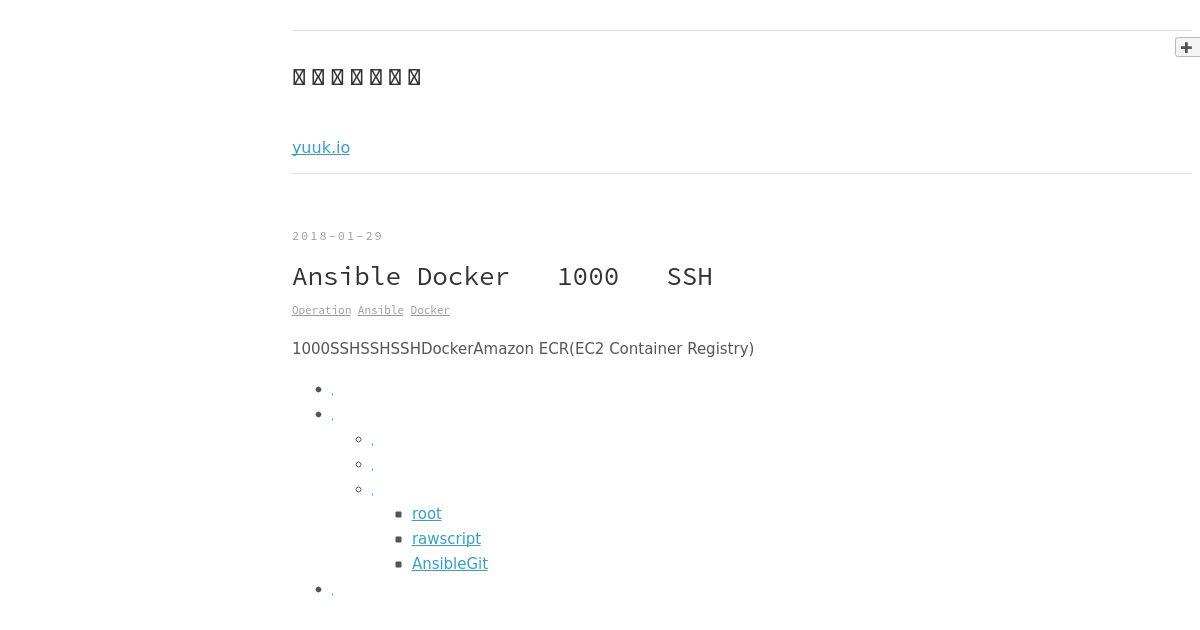Open the third circle-bulleted sub-entry above root
Screen dimensions: 1200x630
pos(372,492)
